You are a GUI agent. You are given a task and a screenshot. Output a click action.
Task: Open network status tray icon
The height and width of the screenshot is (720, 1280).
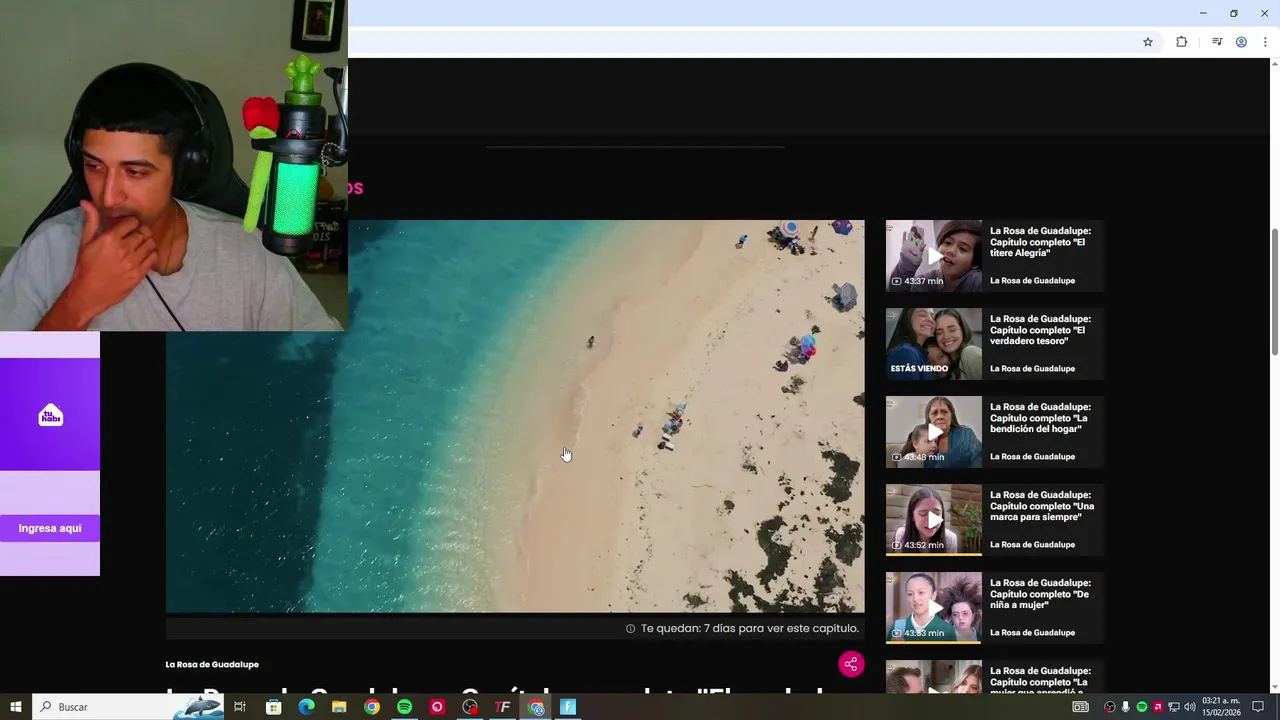click(x=1174, y=707)
